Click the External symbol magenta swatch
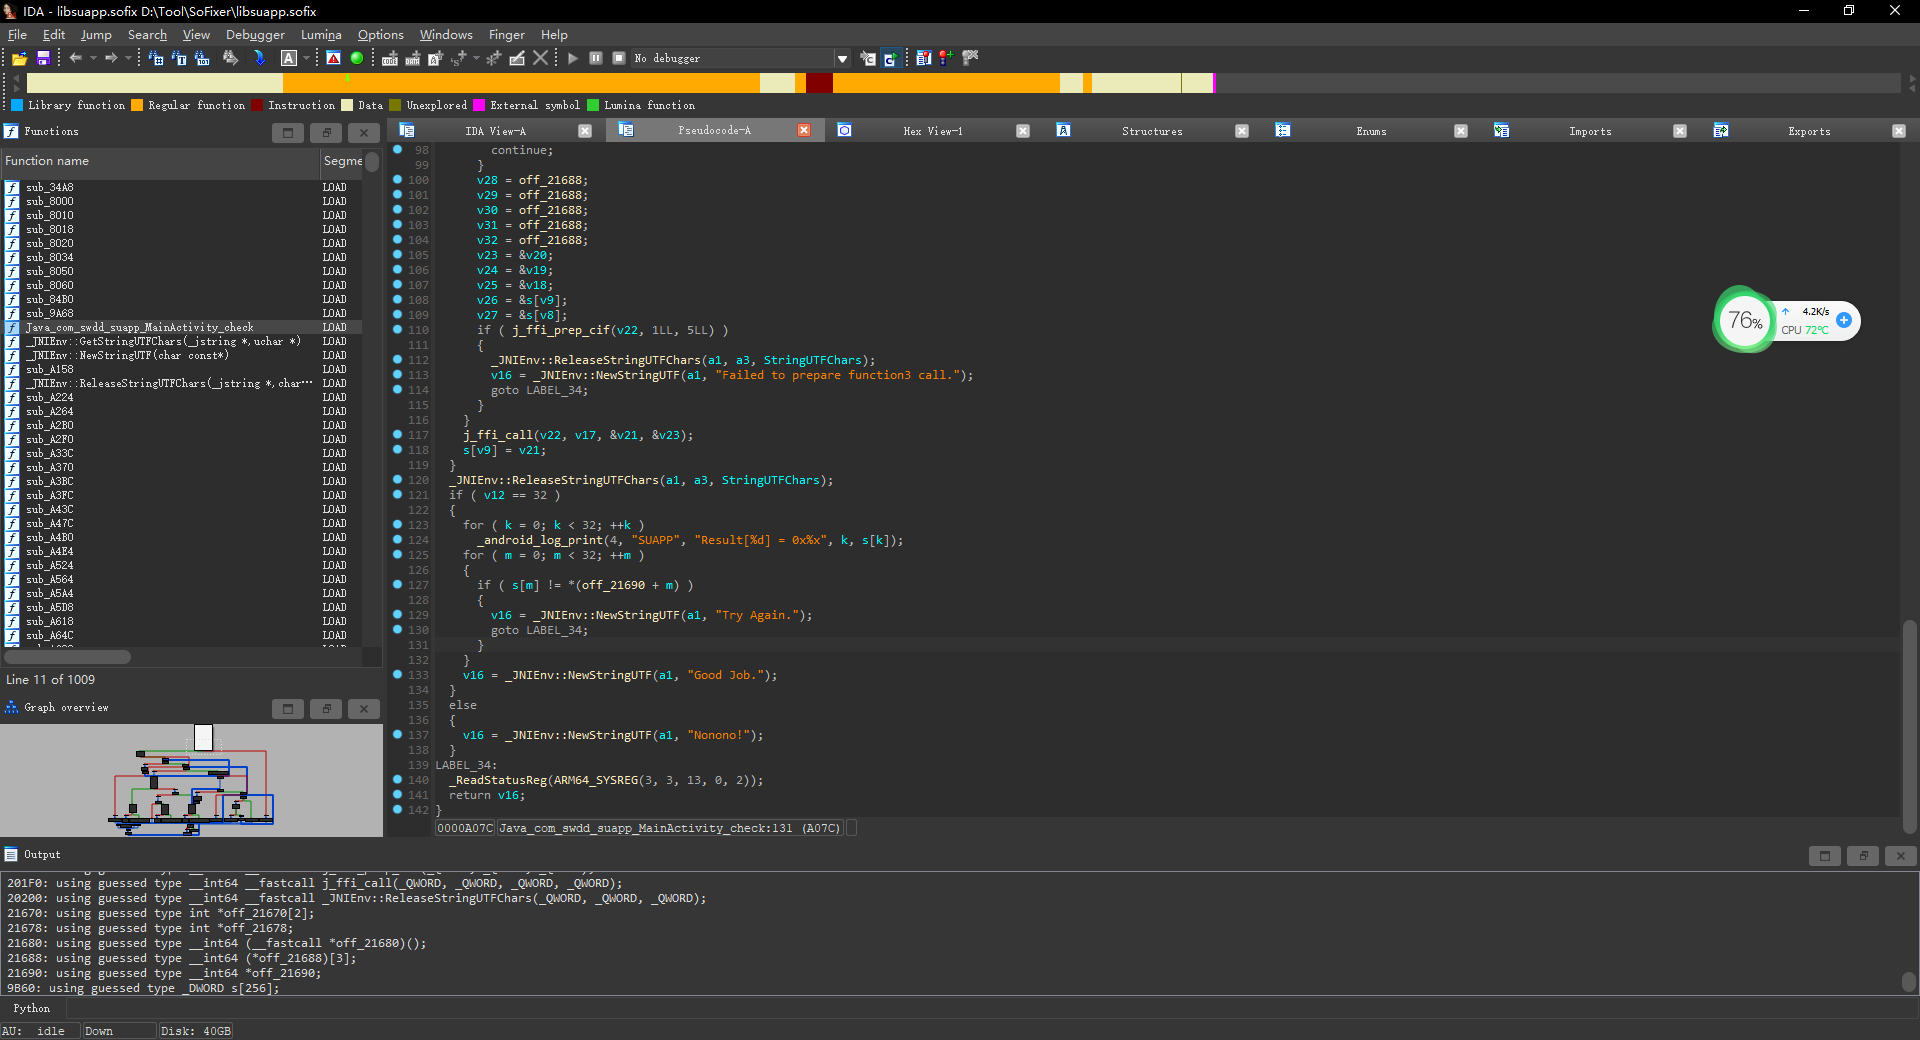This screenshot has width=1920, height=1040. coord(480,105)
